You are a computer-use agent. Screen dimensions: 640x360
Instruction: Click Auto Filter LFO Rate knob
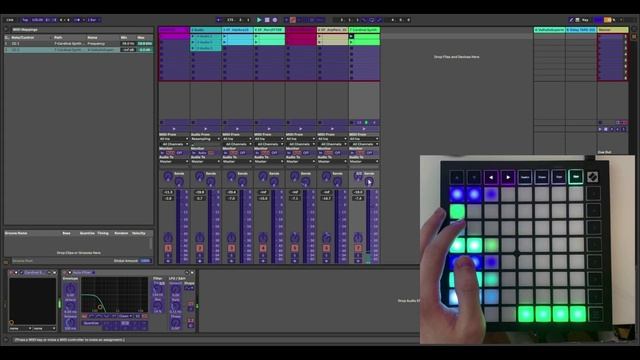click(176, 306)
